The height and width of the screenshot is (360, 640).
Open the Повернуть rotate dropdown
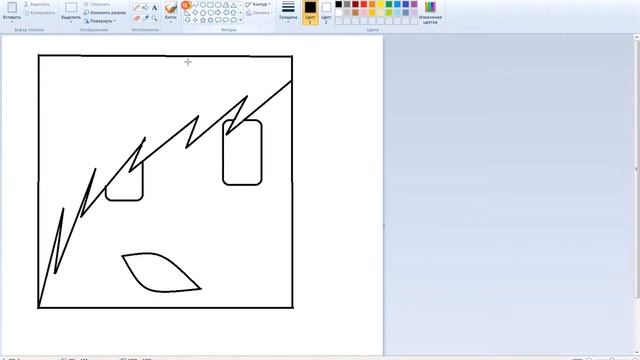point(100,21)
